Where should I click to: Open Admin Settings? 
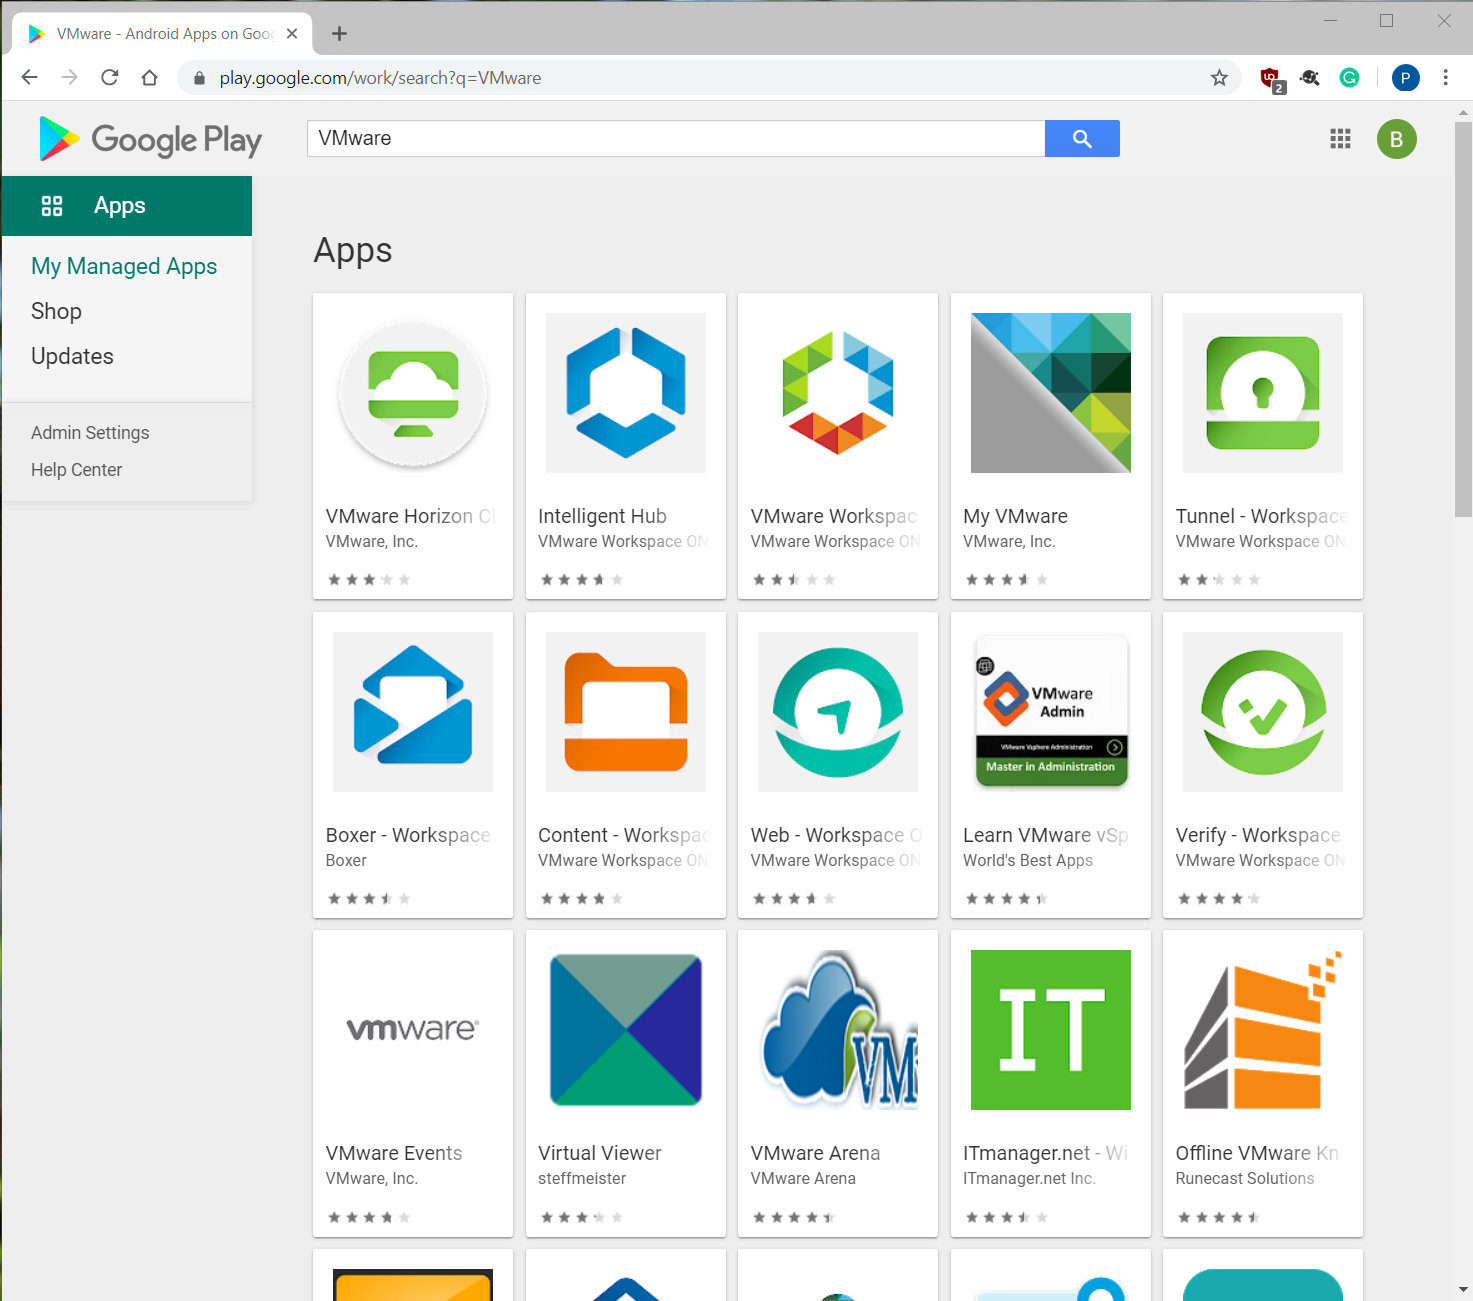click(90, 433)
